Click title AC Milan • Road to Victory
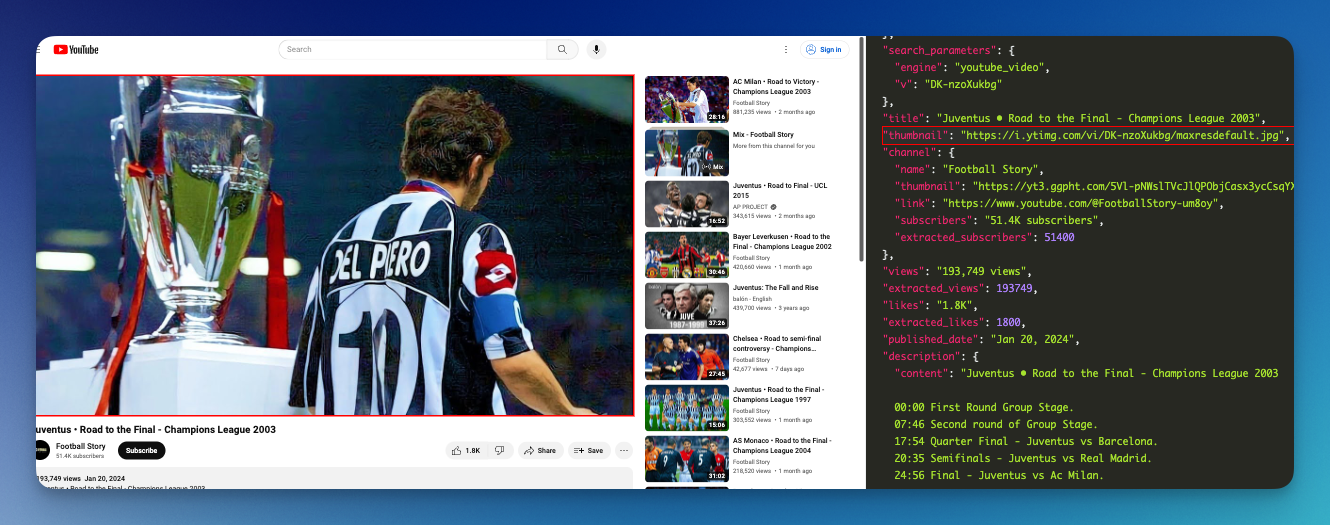This screenshot has height=525, width=1330. click(x=776, y=86)
